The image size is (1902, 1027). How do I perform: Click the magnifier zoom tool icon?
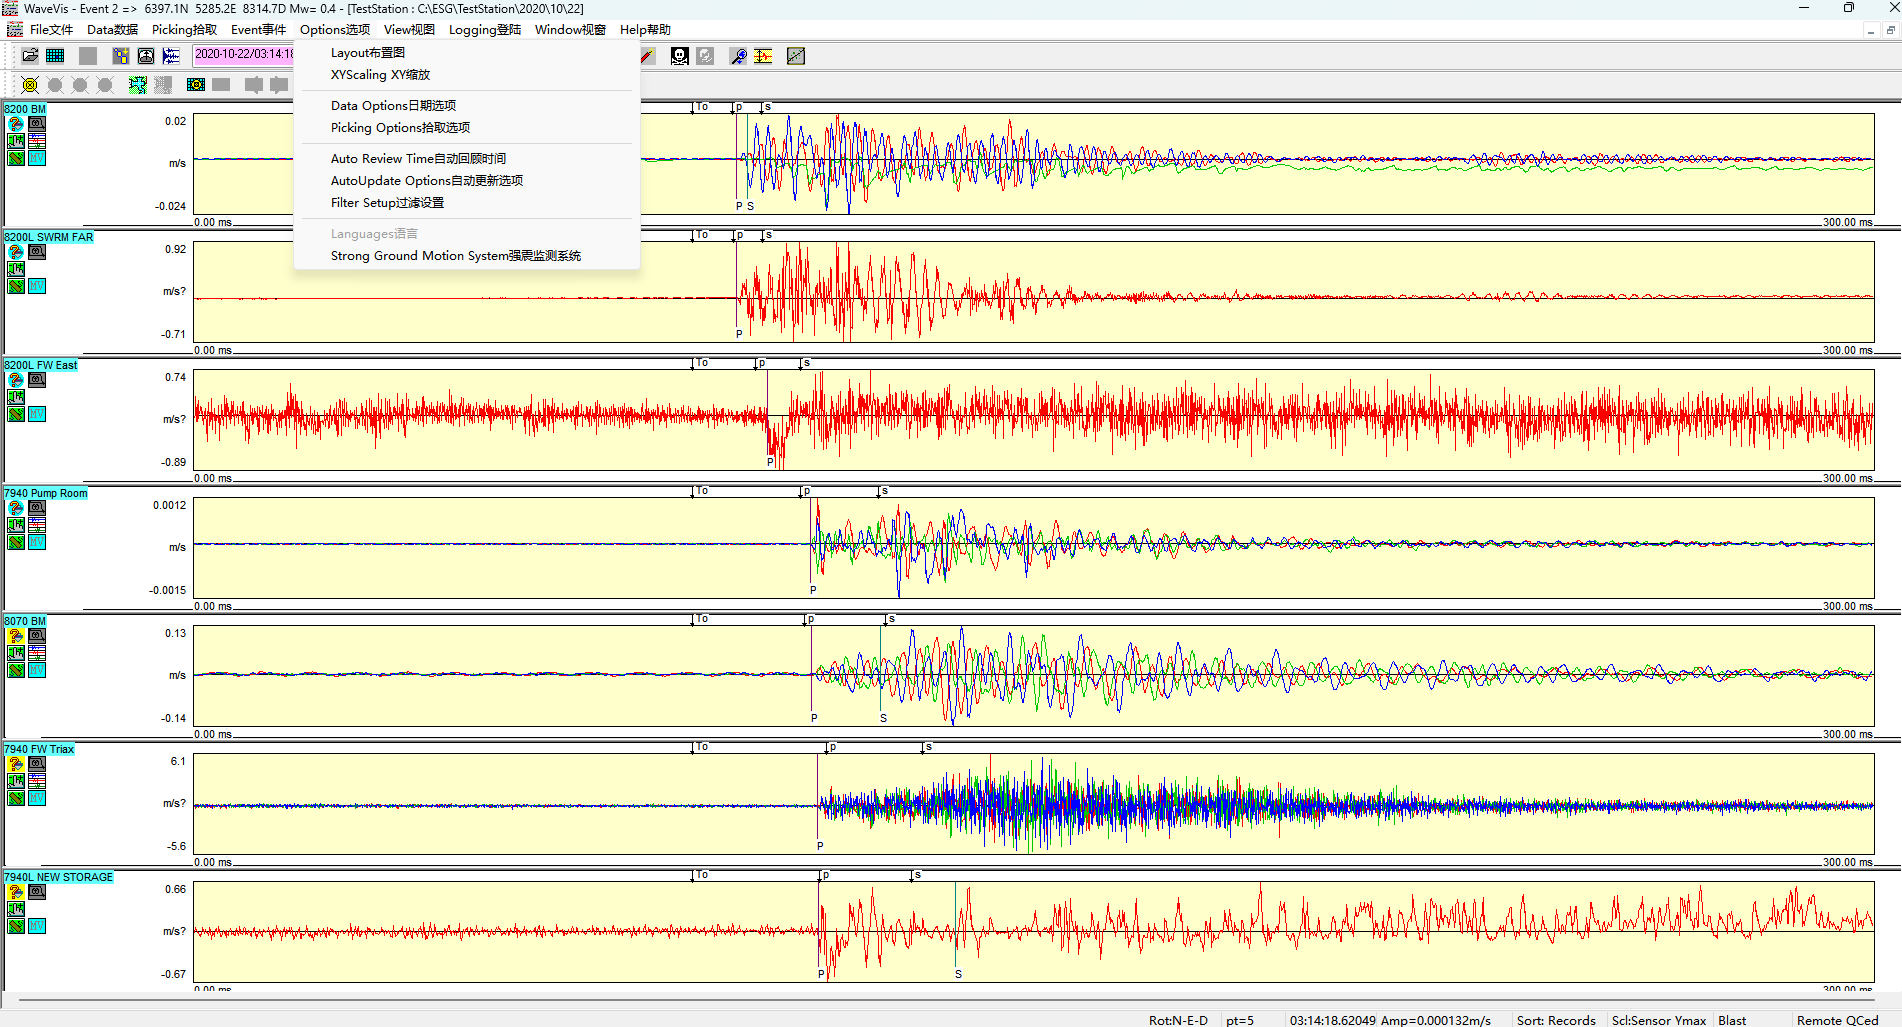click(738, 56)
